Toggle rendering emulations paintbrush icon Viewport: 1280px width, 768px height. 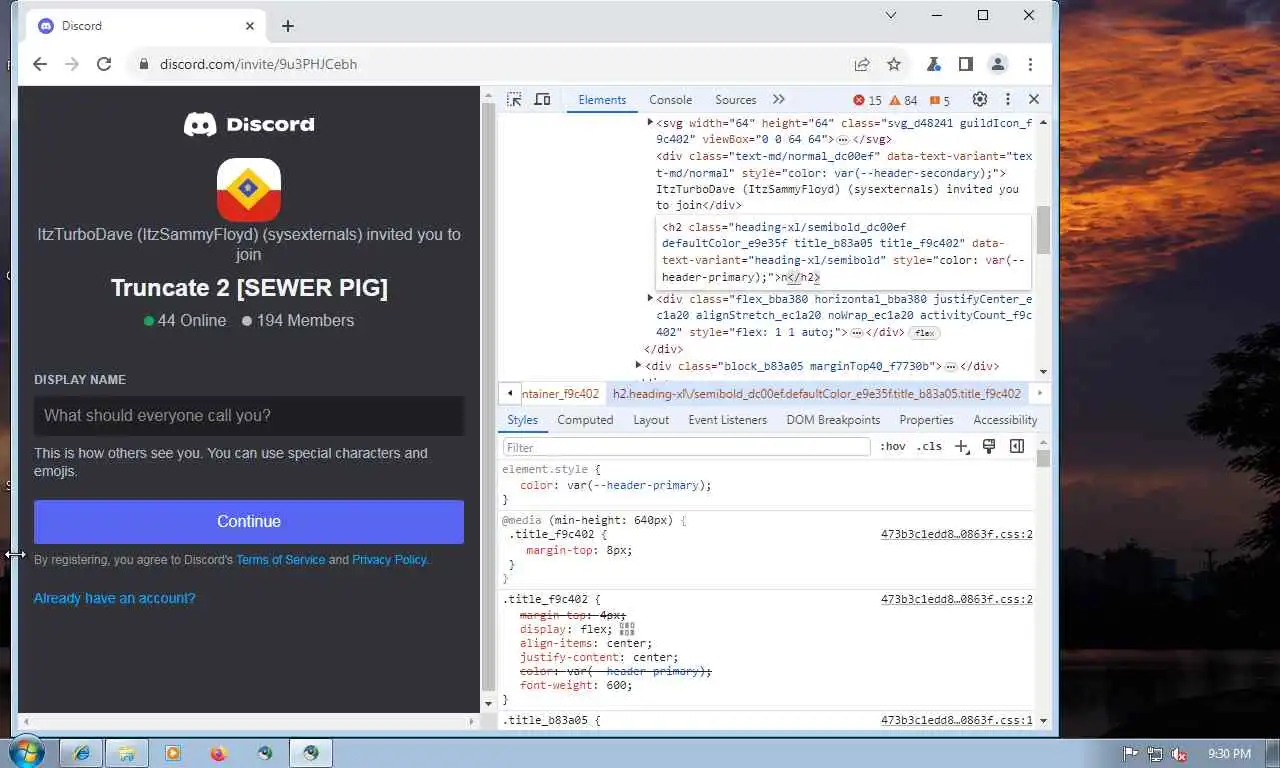pyautogui.click(x=989, y=446)
